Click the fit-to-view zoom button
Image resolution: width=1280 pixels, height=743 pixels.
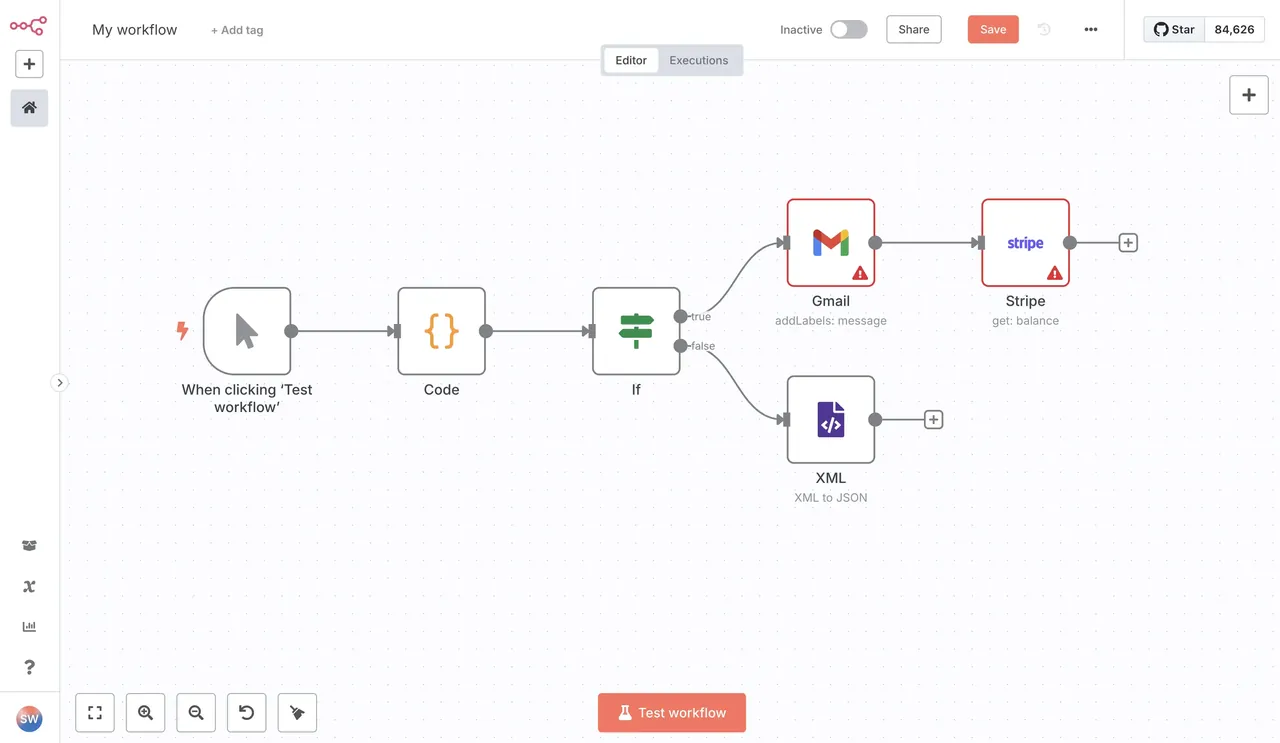(95, 713)
